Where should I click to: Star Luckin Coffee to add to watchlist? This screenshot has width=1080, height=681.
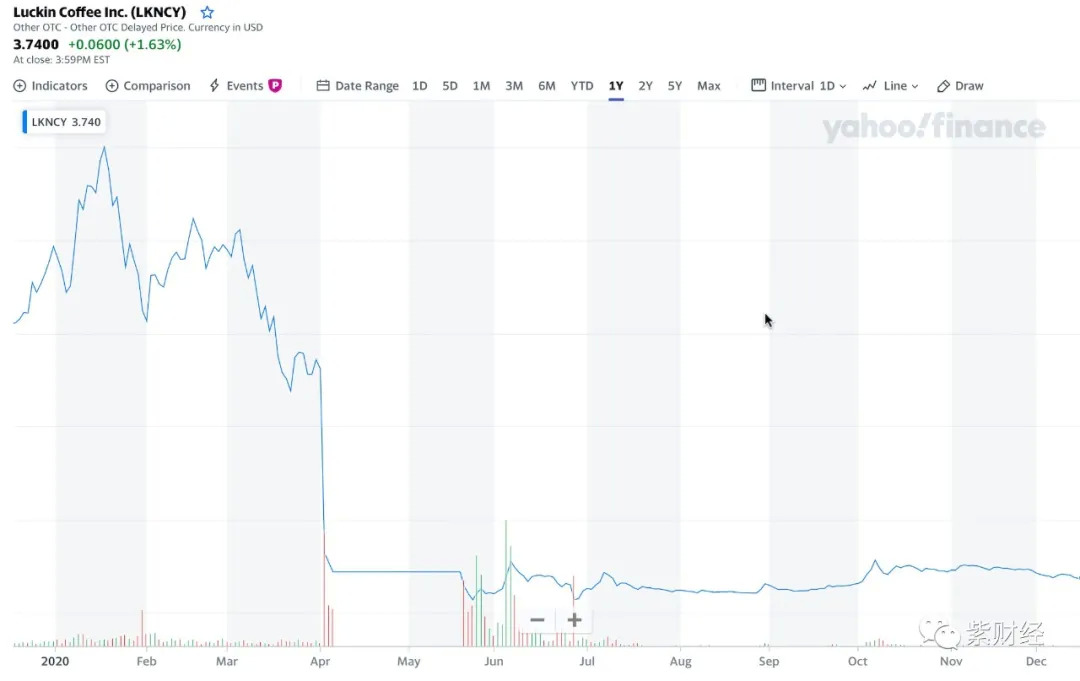207,13
